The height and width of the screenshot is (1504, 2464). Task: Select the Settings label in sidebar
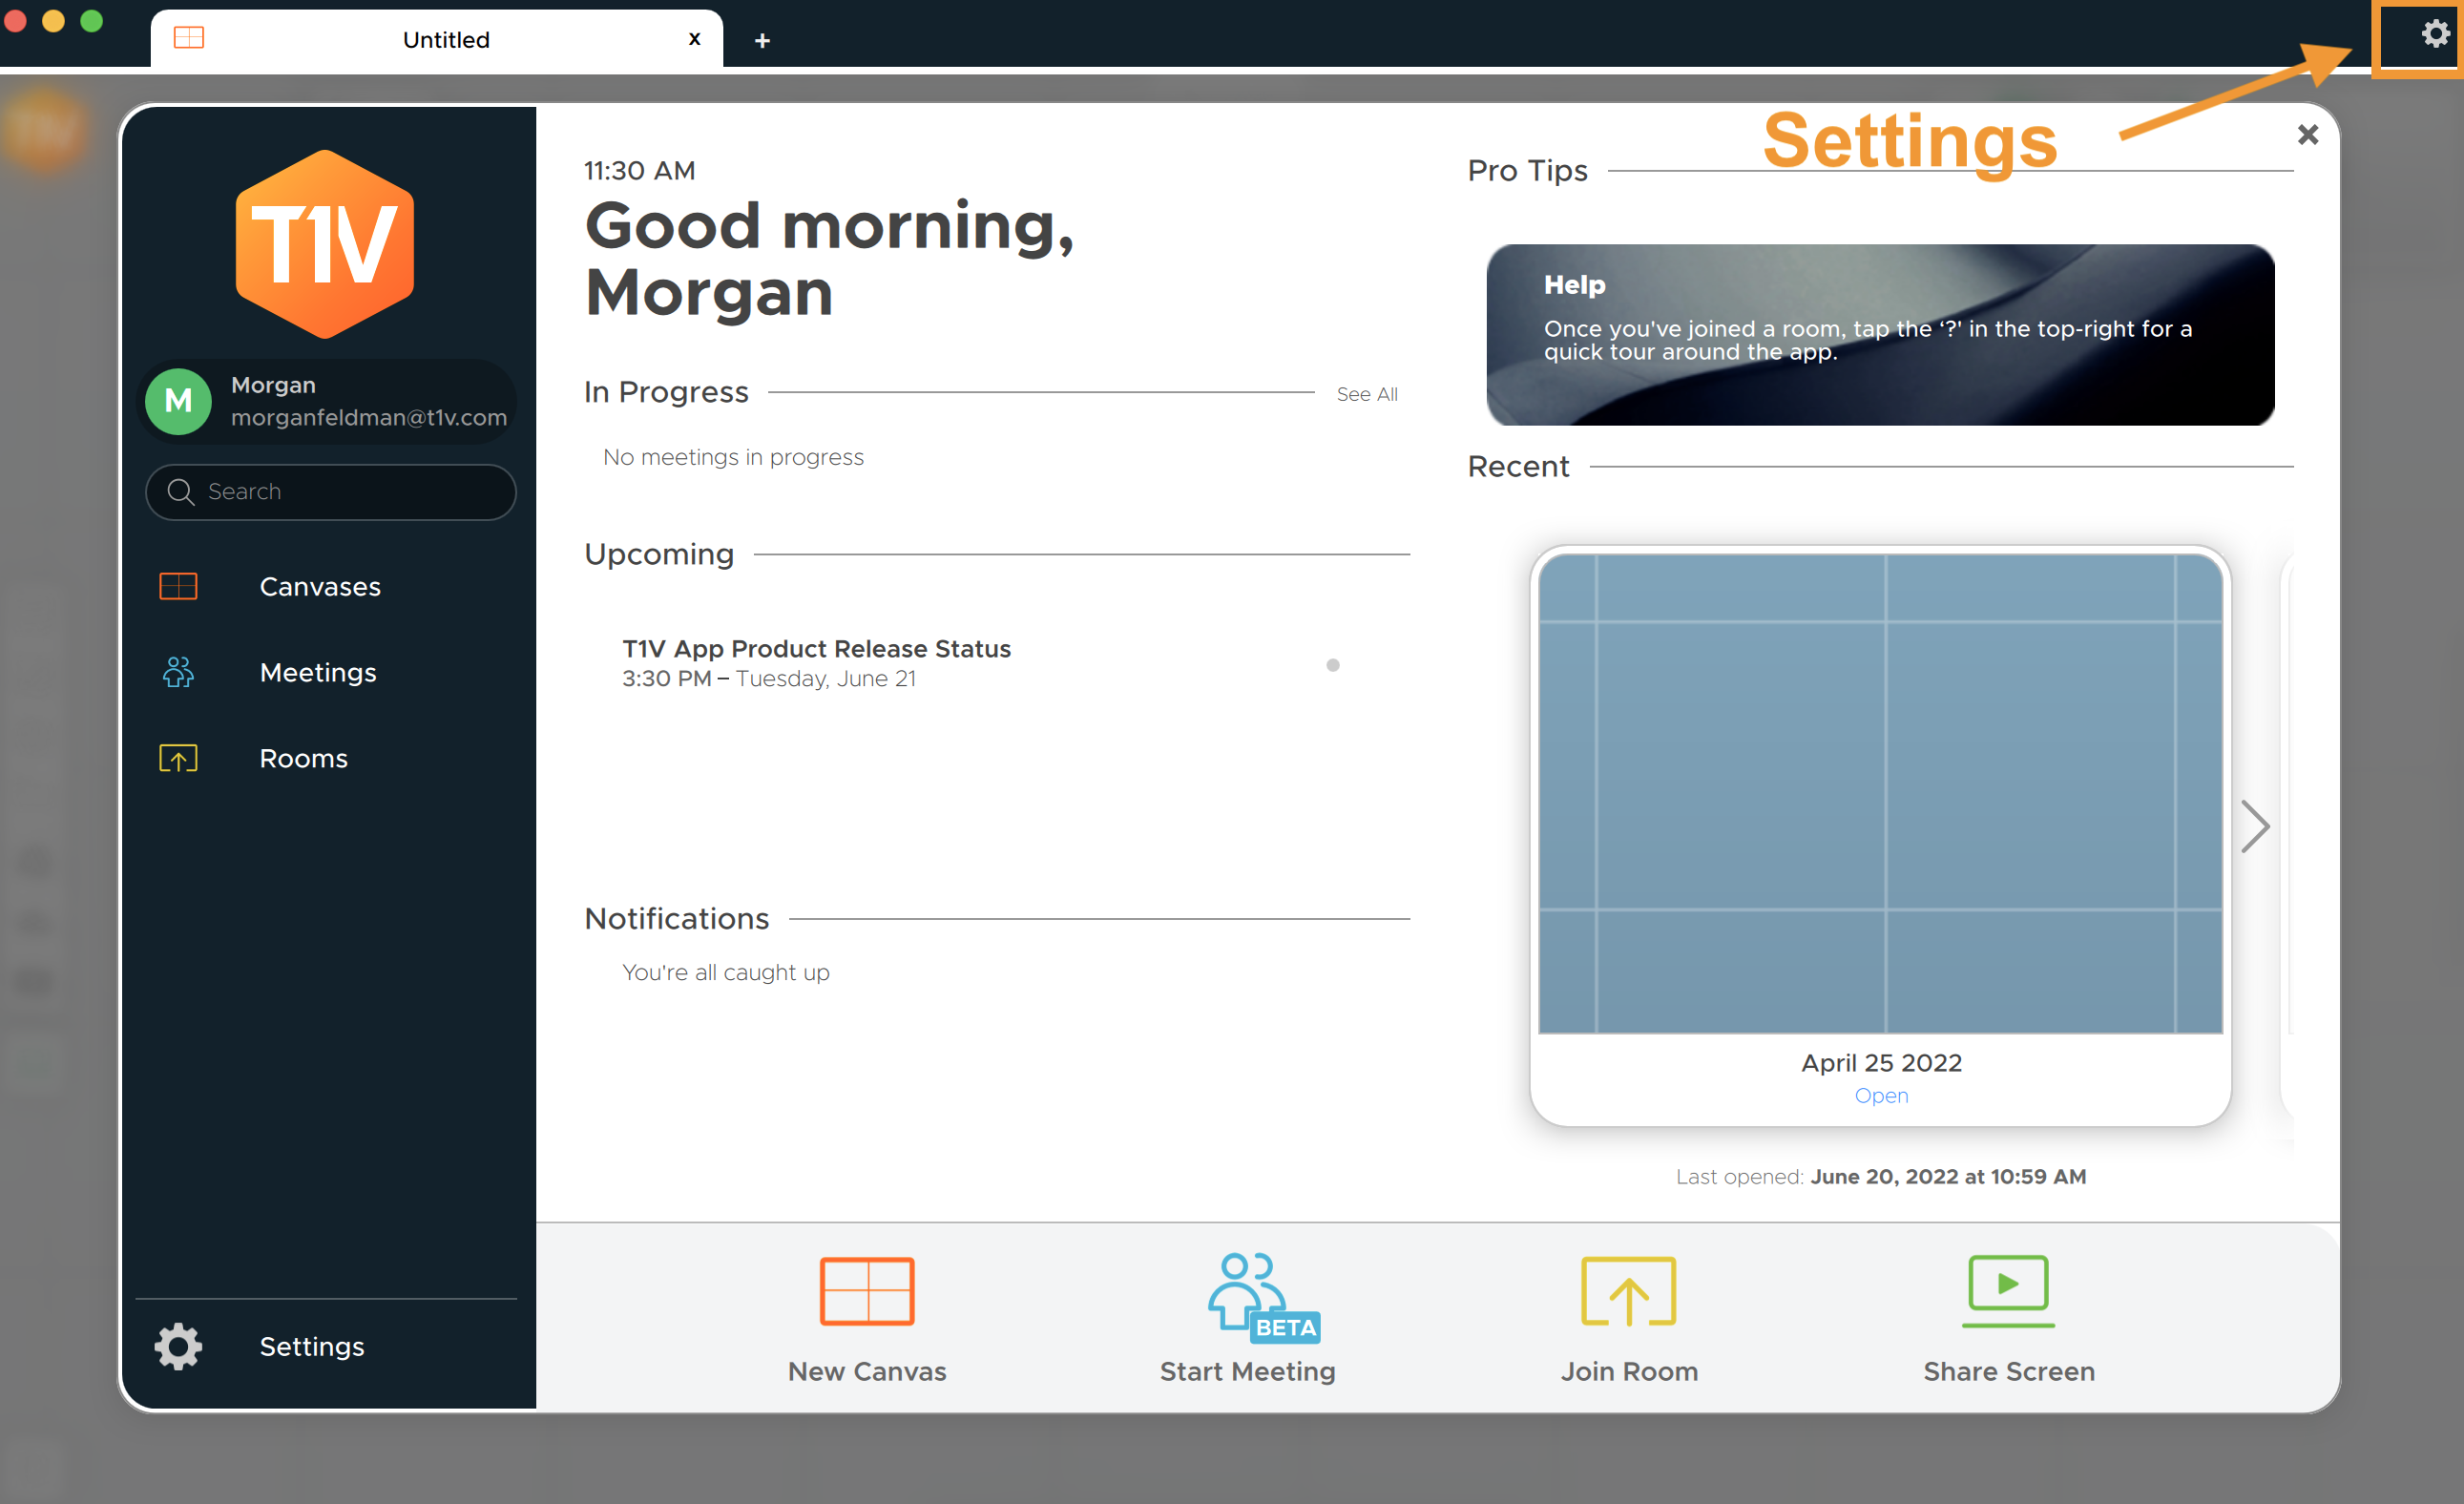point(312,1347)
